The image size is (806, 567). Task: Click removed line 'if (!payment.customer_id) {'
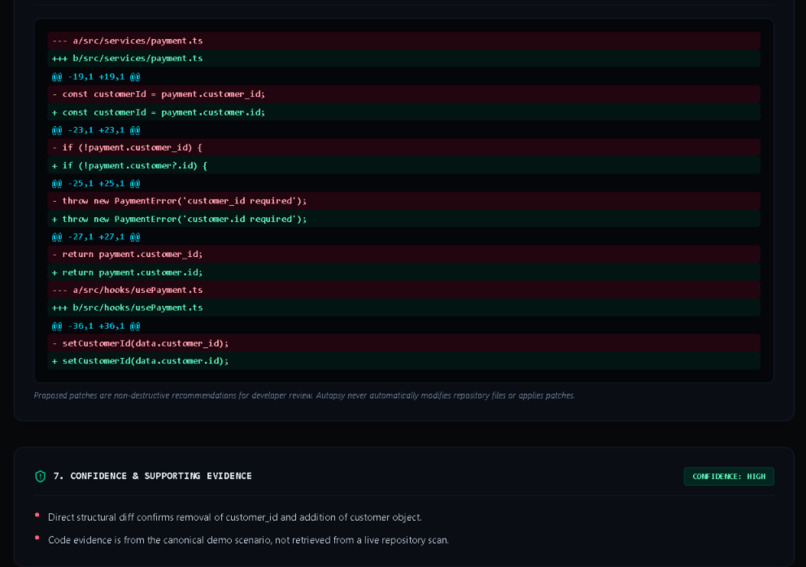pos(404,148)
